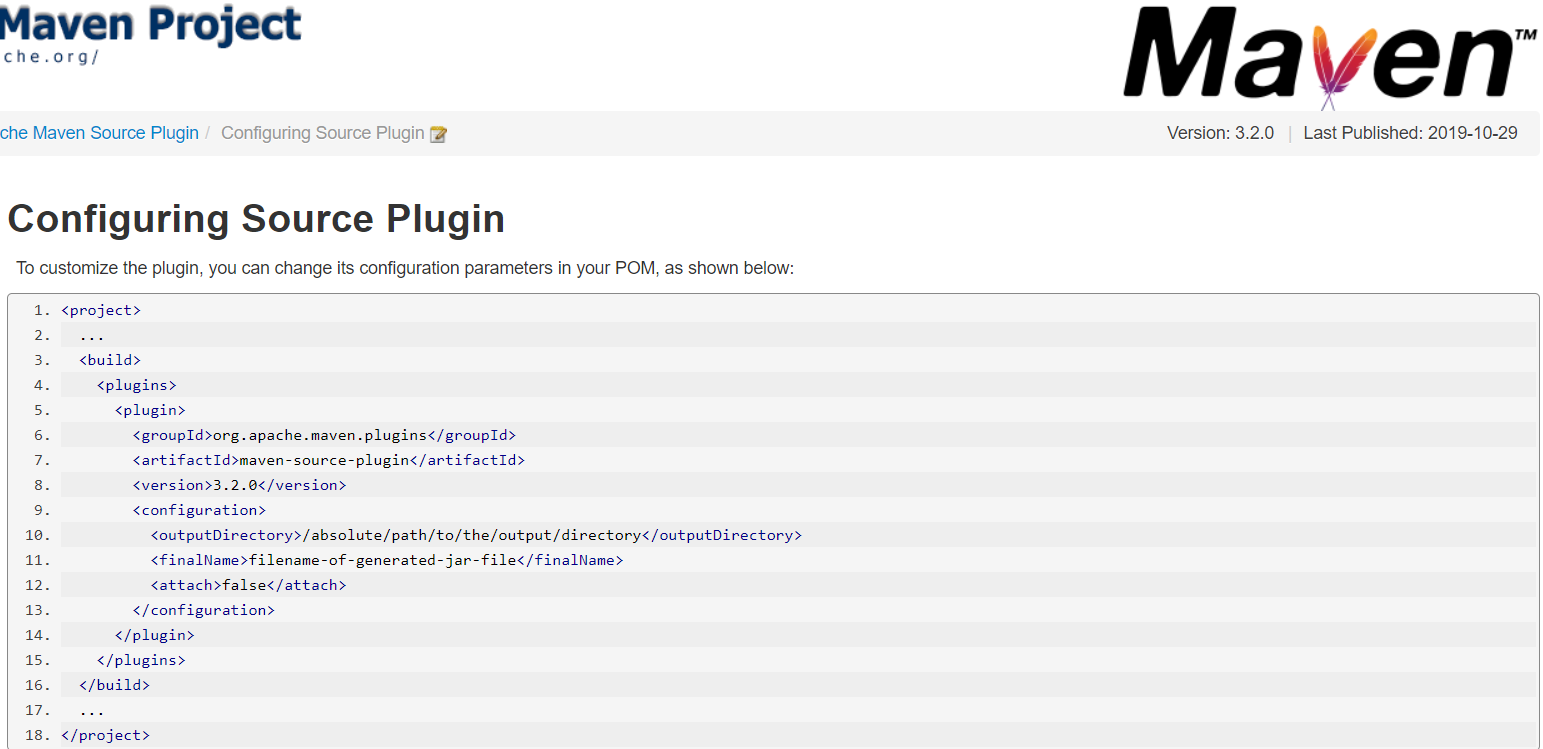Click the closing </project> tag on line 18
Screen dimensions: 1543x749
pyautogui.click(x=105, y=735)
